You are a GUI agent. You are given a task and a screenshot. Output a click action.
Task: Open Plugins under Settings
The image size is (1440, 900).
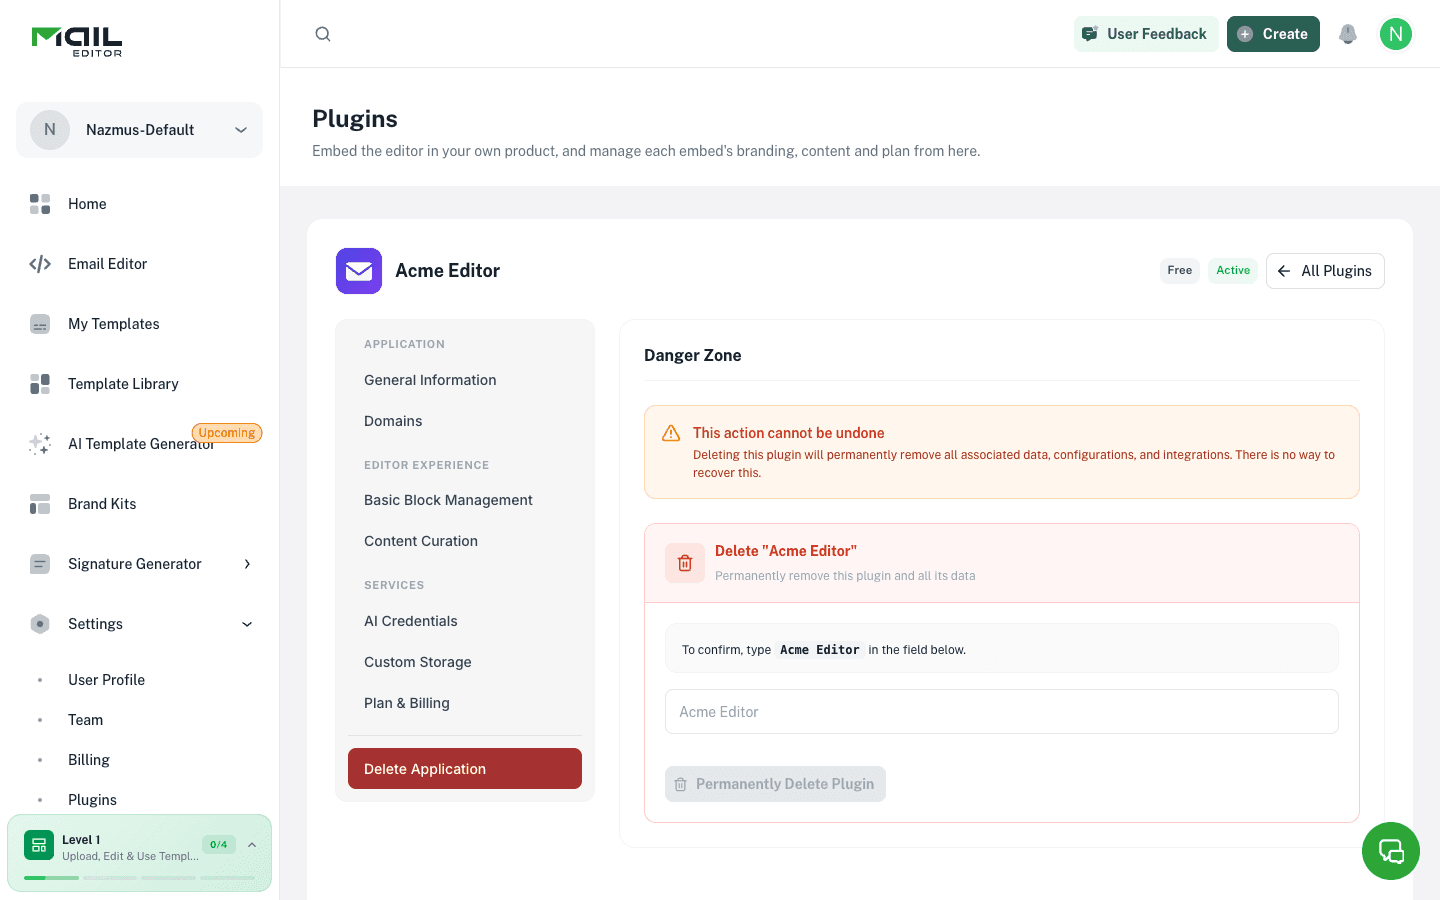[x=92, y=800]
